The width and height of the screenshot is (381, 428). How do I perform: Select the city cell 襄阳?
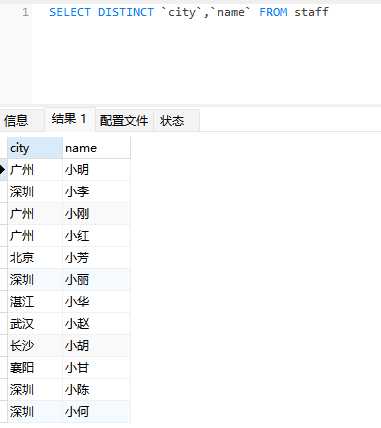[35, 368]
